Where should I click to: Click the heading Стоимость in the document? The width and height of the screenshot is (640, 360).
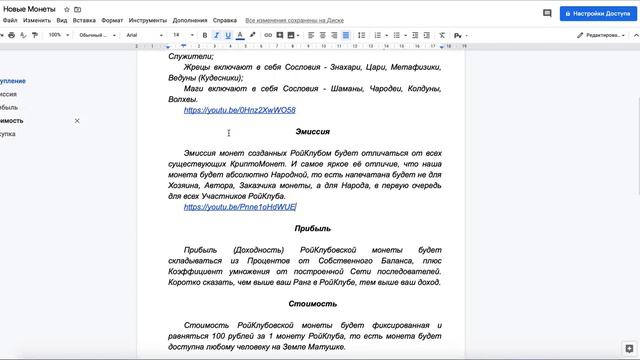tap(312, 304)
